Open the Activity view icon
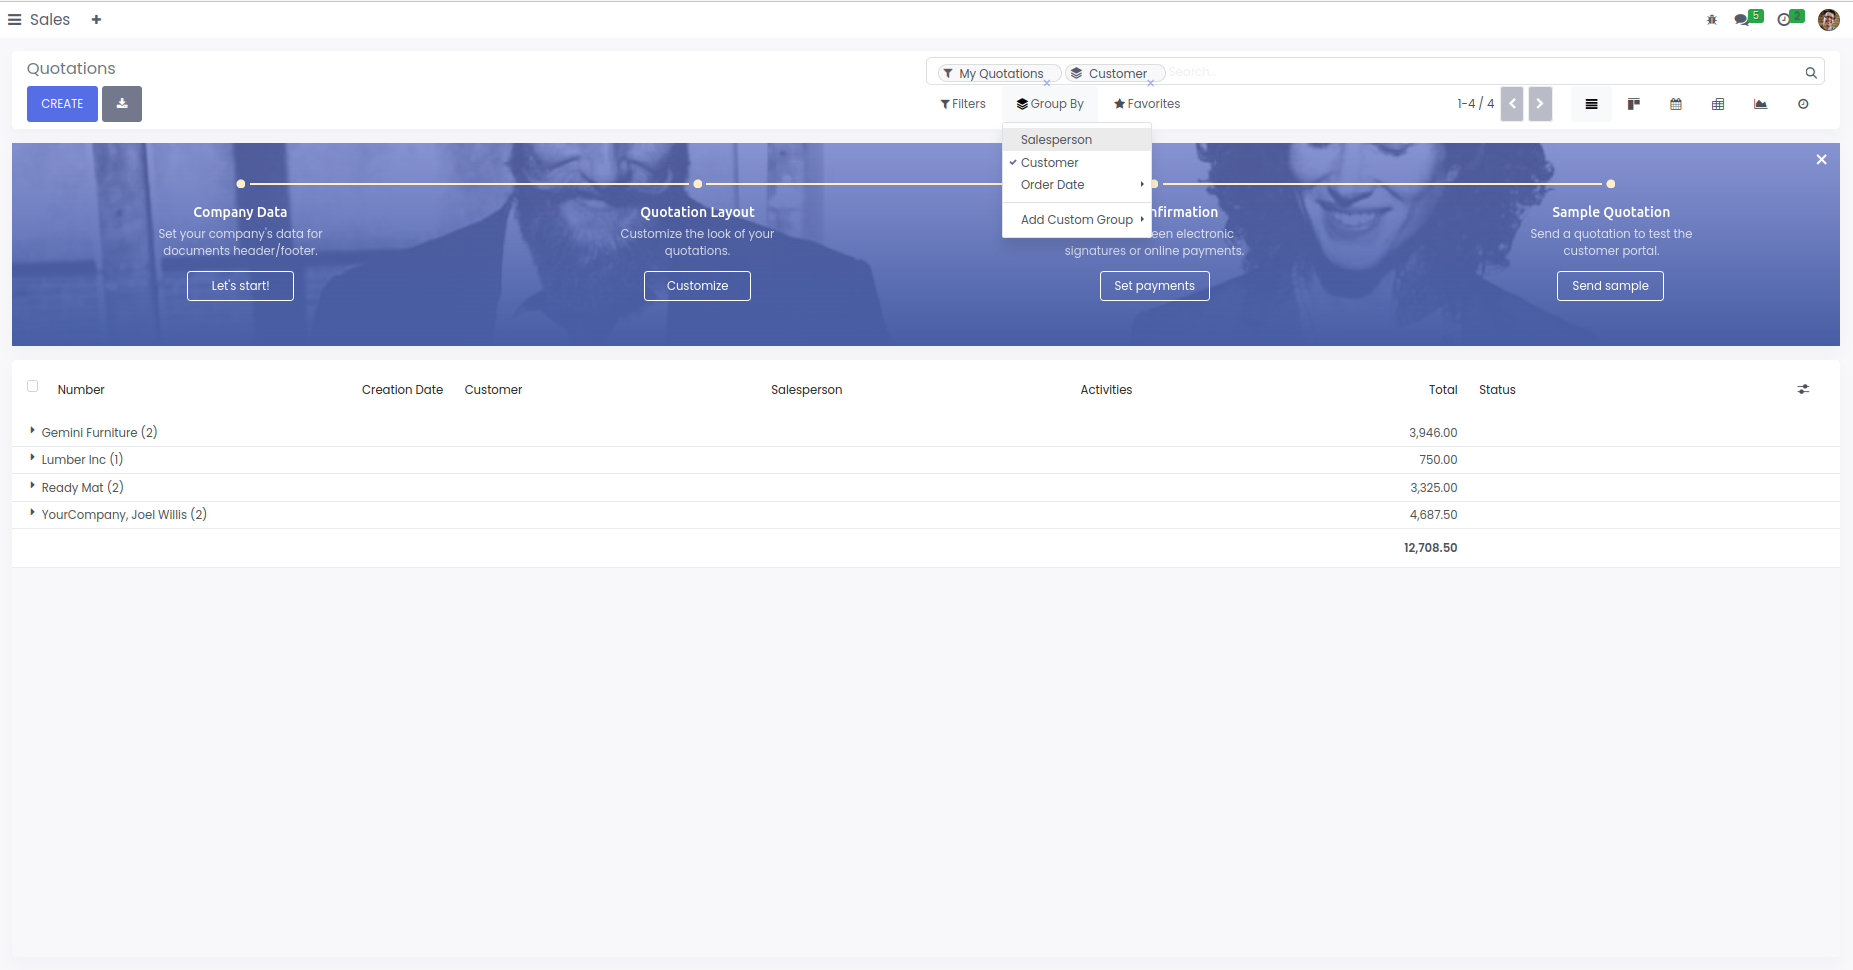The image size is (1853, 970). click(1803, 104)
